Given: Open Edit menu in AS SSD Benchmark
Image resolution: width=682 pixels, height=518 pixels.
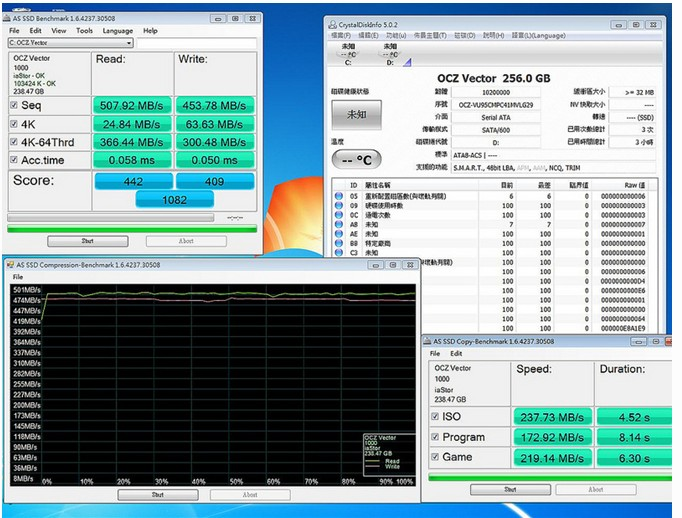Looking at the screenshot, I should pyautogui.click(x=35, y=30).
